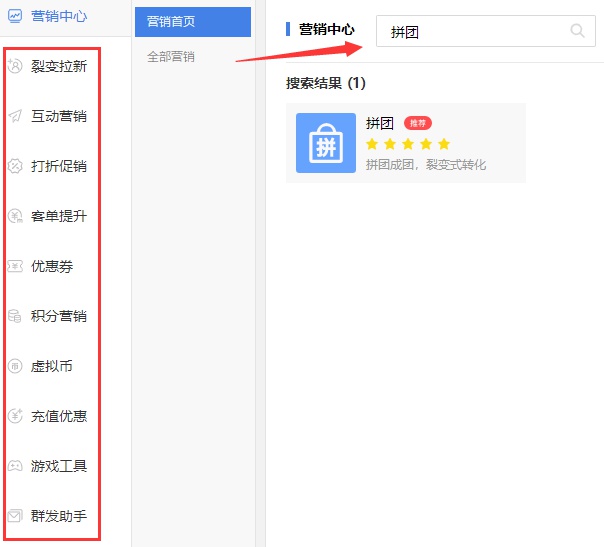The image size is (604, 547).
Task: Click the search magnifier icon
Action: click(x=577, y=30)
